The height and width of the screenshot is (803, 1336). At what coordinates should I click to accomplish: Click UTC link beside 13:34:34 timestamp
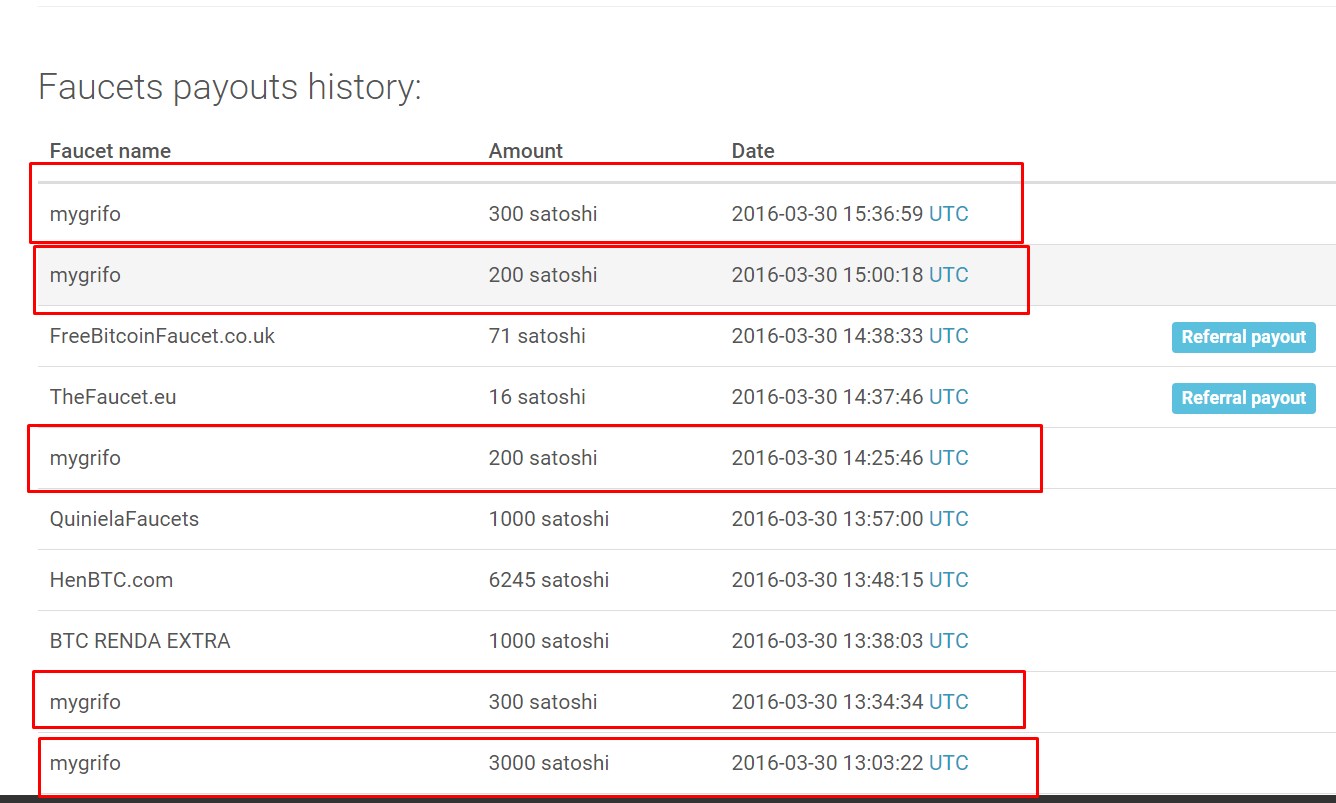coord(948,702)
